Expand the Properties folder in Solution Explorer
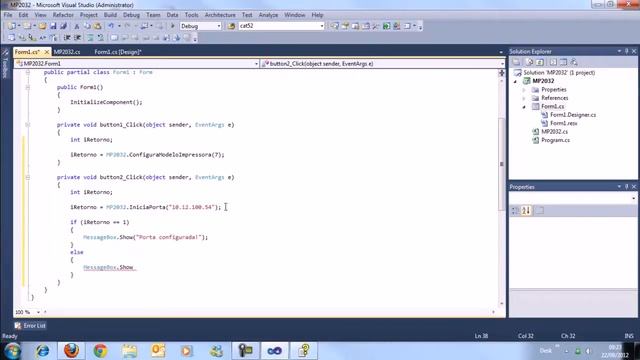640x360 pixels. pyautogui.click(x=524, y=90)
